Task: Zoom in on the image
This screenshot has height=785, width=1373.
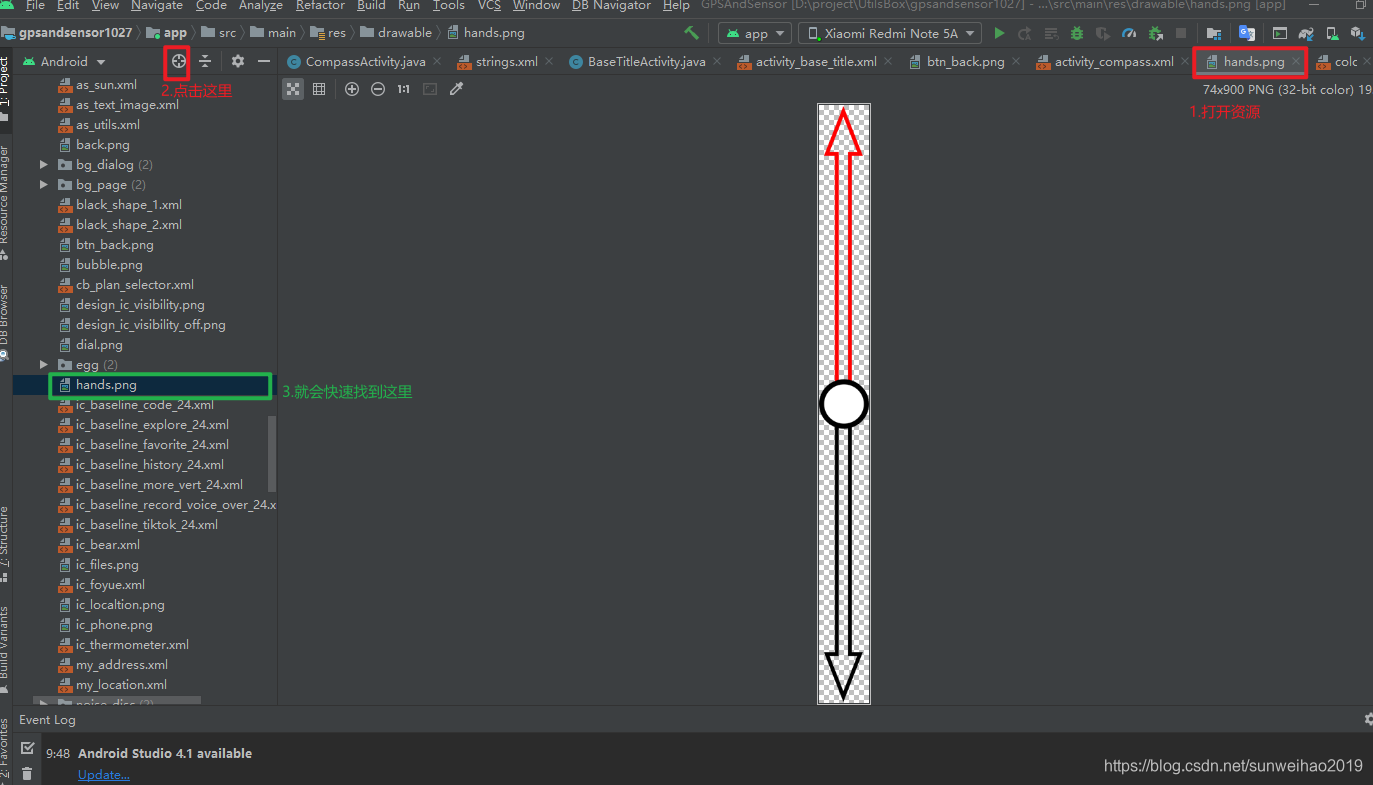Action: tap(352, 89)
